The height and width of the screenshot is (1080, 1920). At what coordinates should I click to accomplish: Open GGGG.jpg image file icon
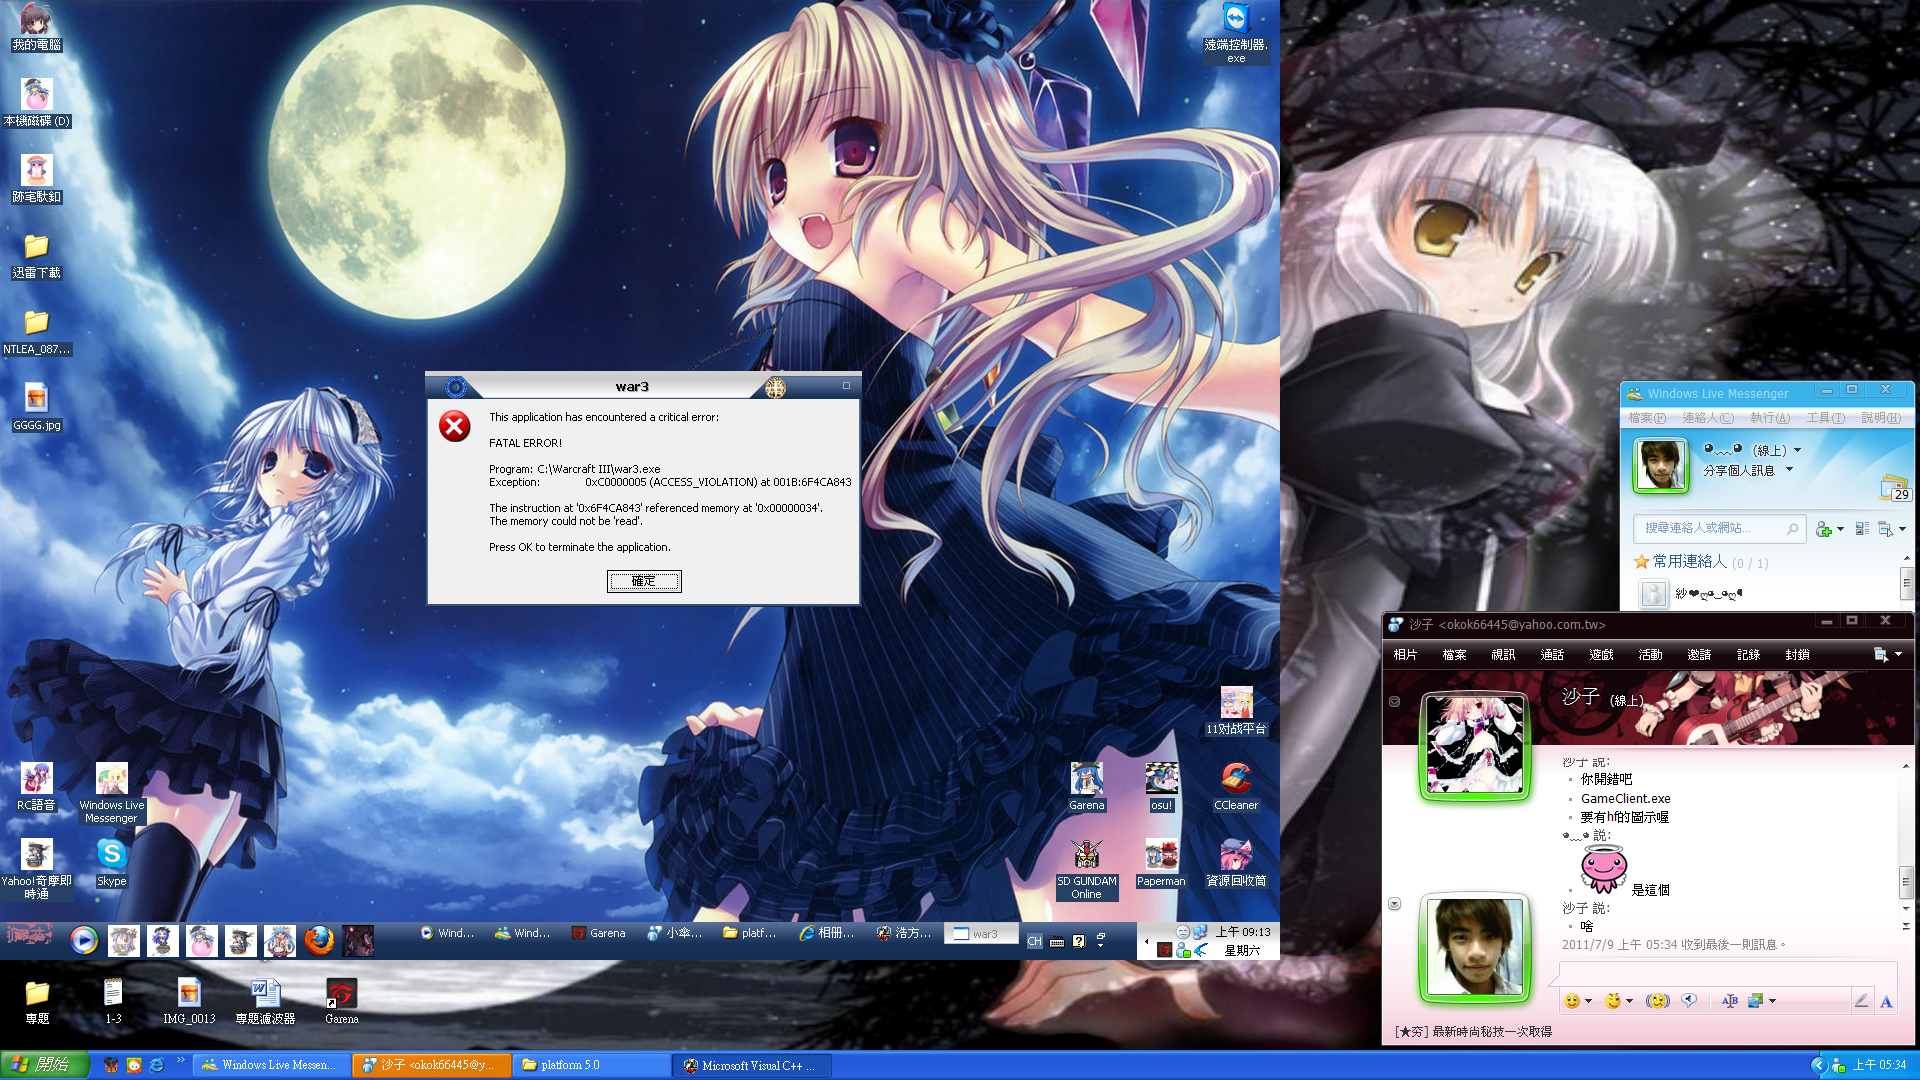click(36, 407)
